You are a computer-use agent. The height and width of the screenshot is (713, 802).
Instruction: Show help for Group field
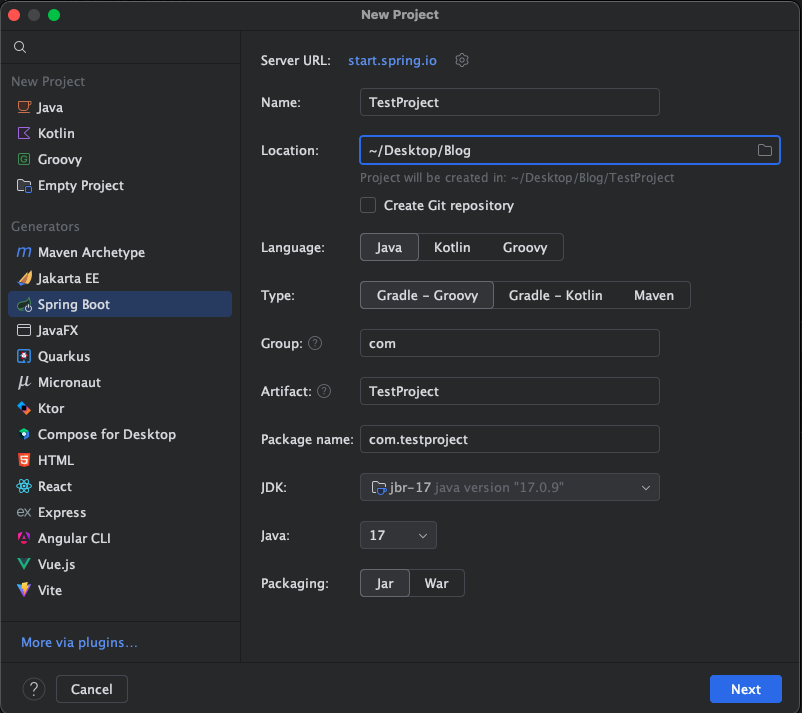click(x=316, y=343)
